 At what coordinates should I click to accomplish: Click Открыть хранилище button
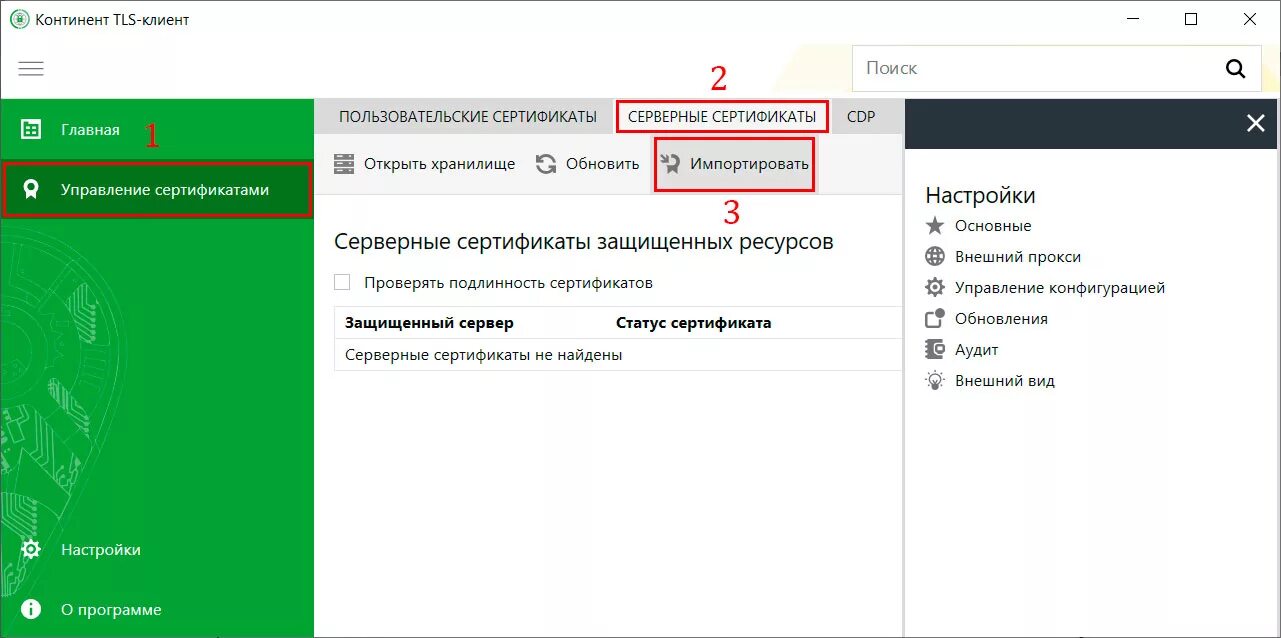(425, 164)
